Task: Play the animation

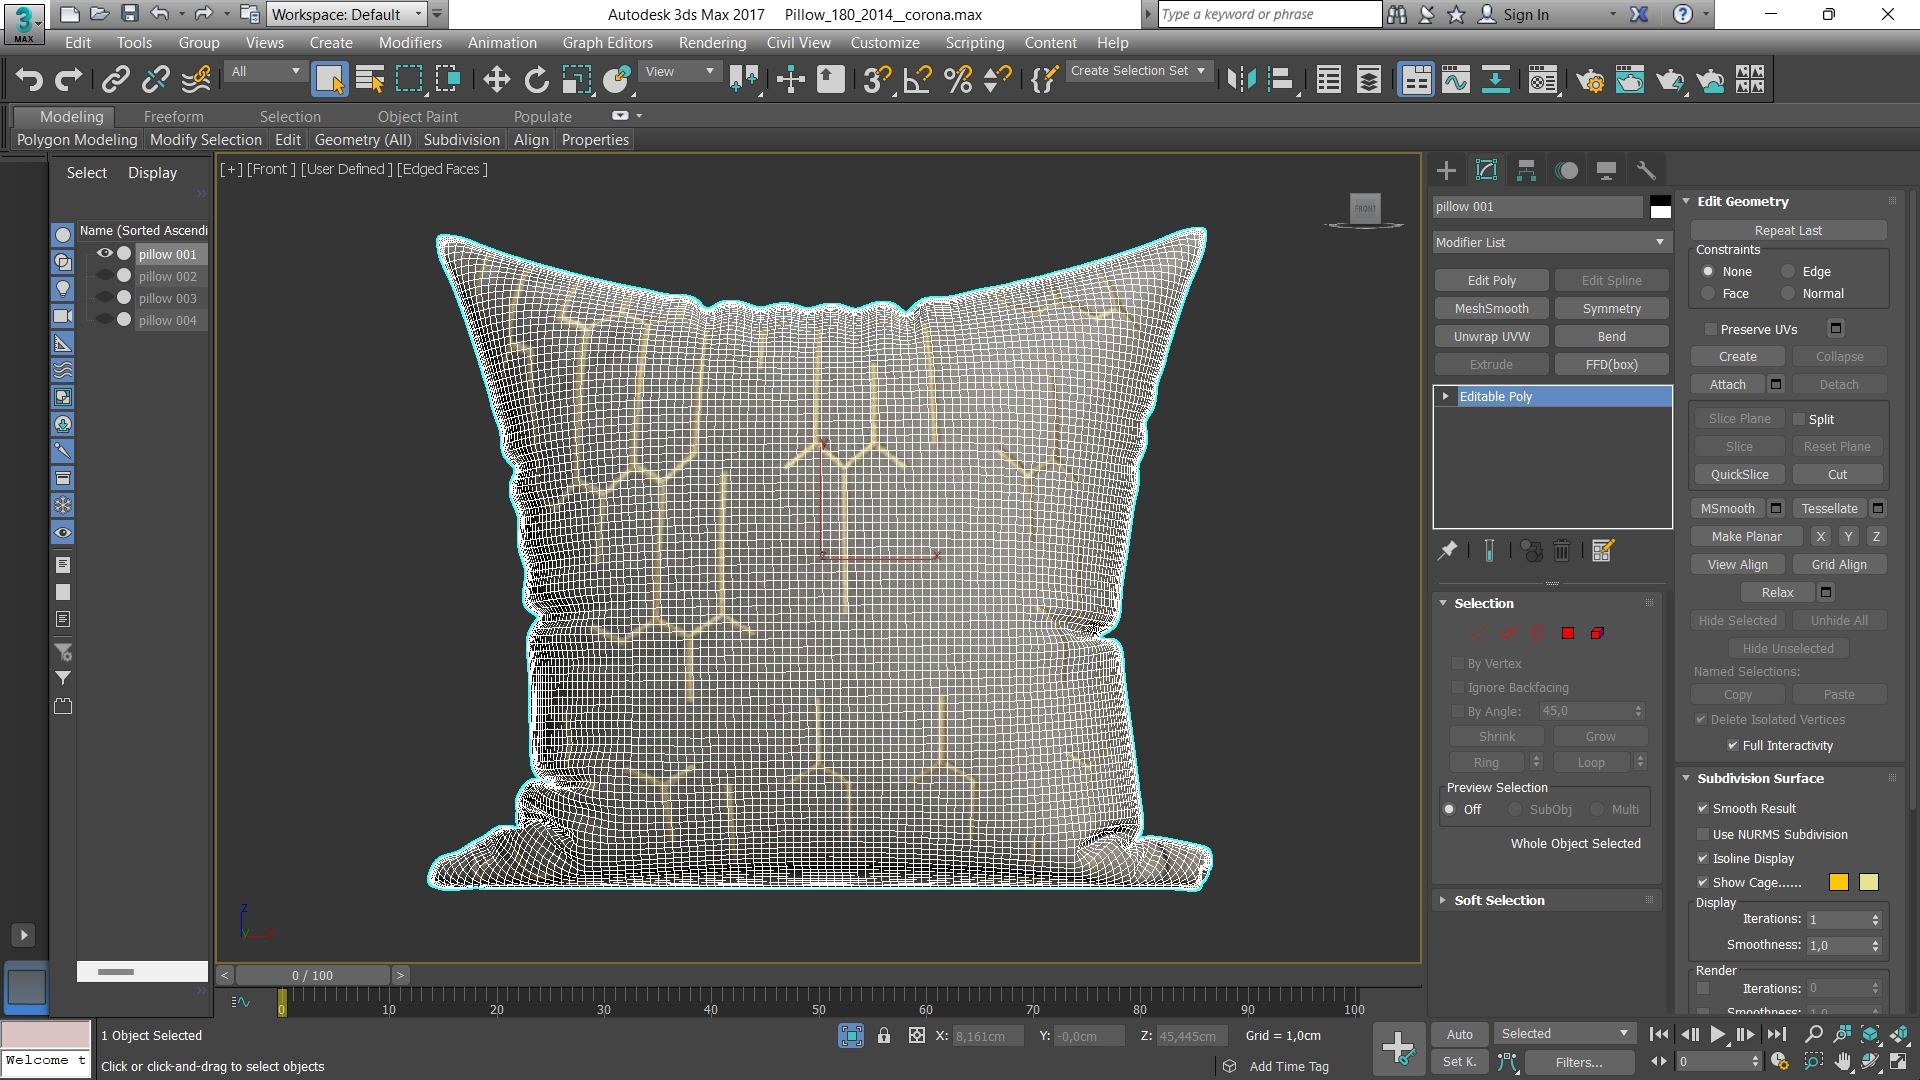Action: click(x=1717, y=1034)
